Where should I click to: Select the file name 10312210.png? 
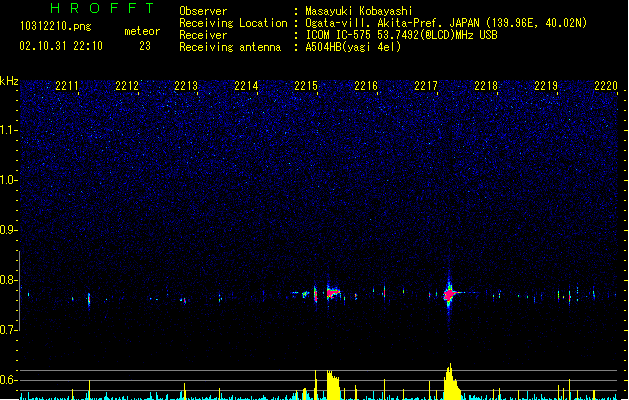(56, 26)
